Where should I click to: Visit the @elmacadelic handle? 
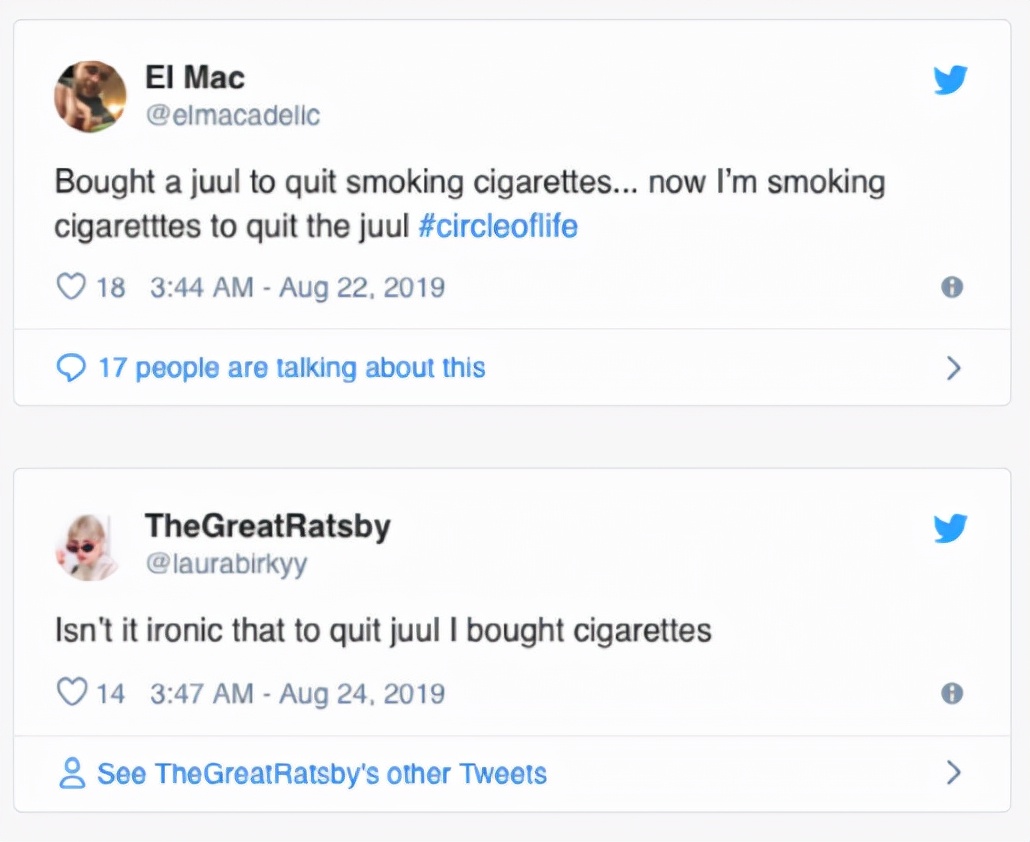click(233, 115)
